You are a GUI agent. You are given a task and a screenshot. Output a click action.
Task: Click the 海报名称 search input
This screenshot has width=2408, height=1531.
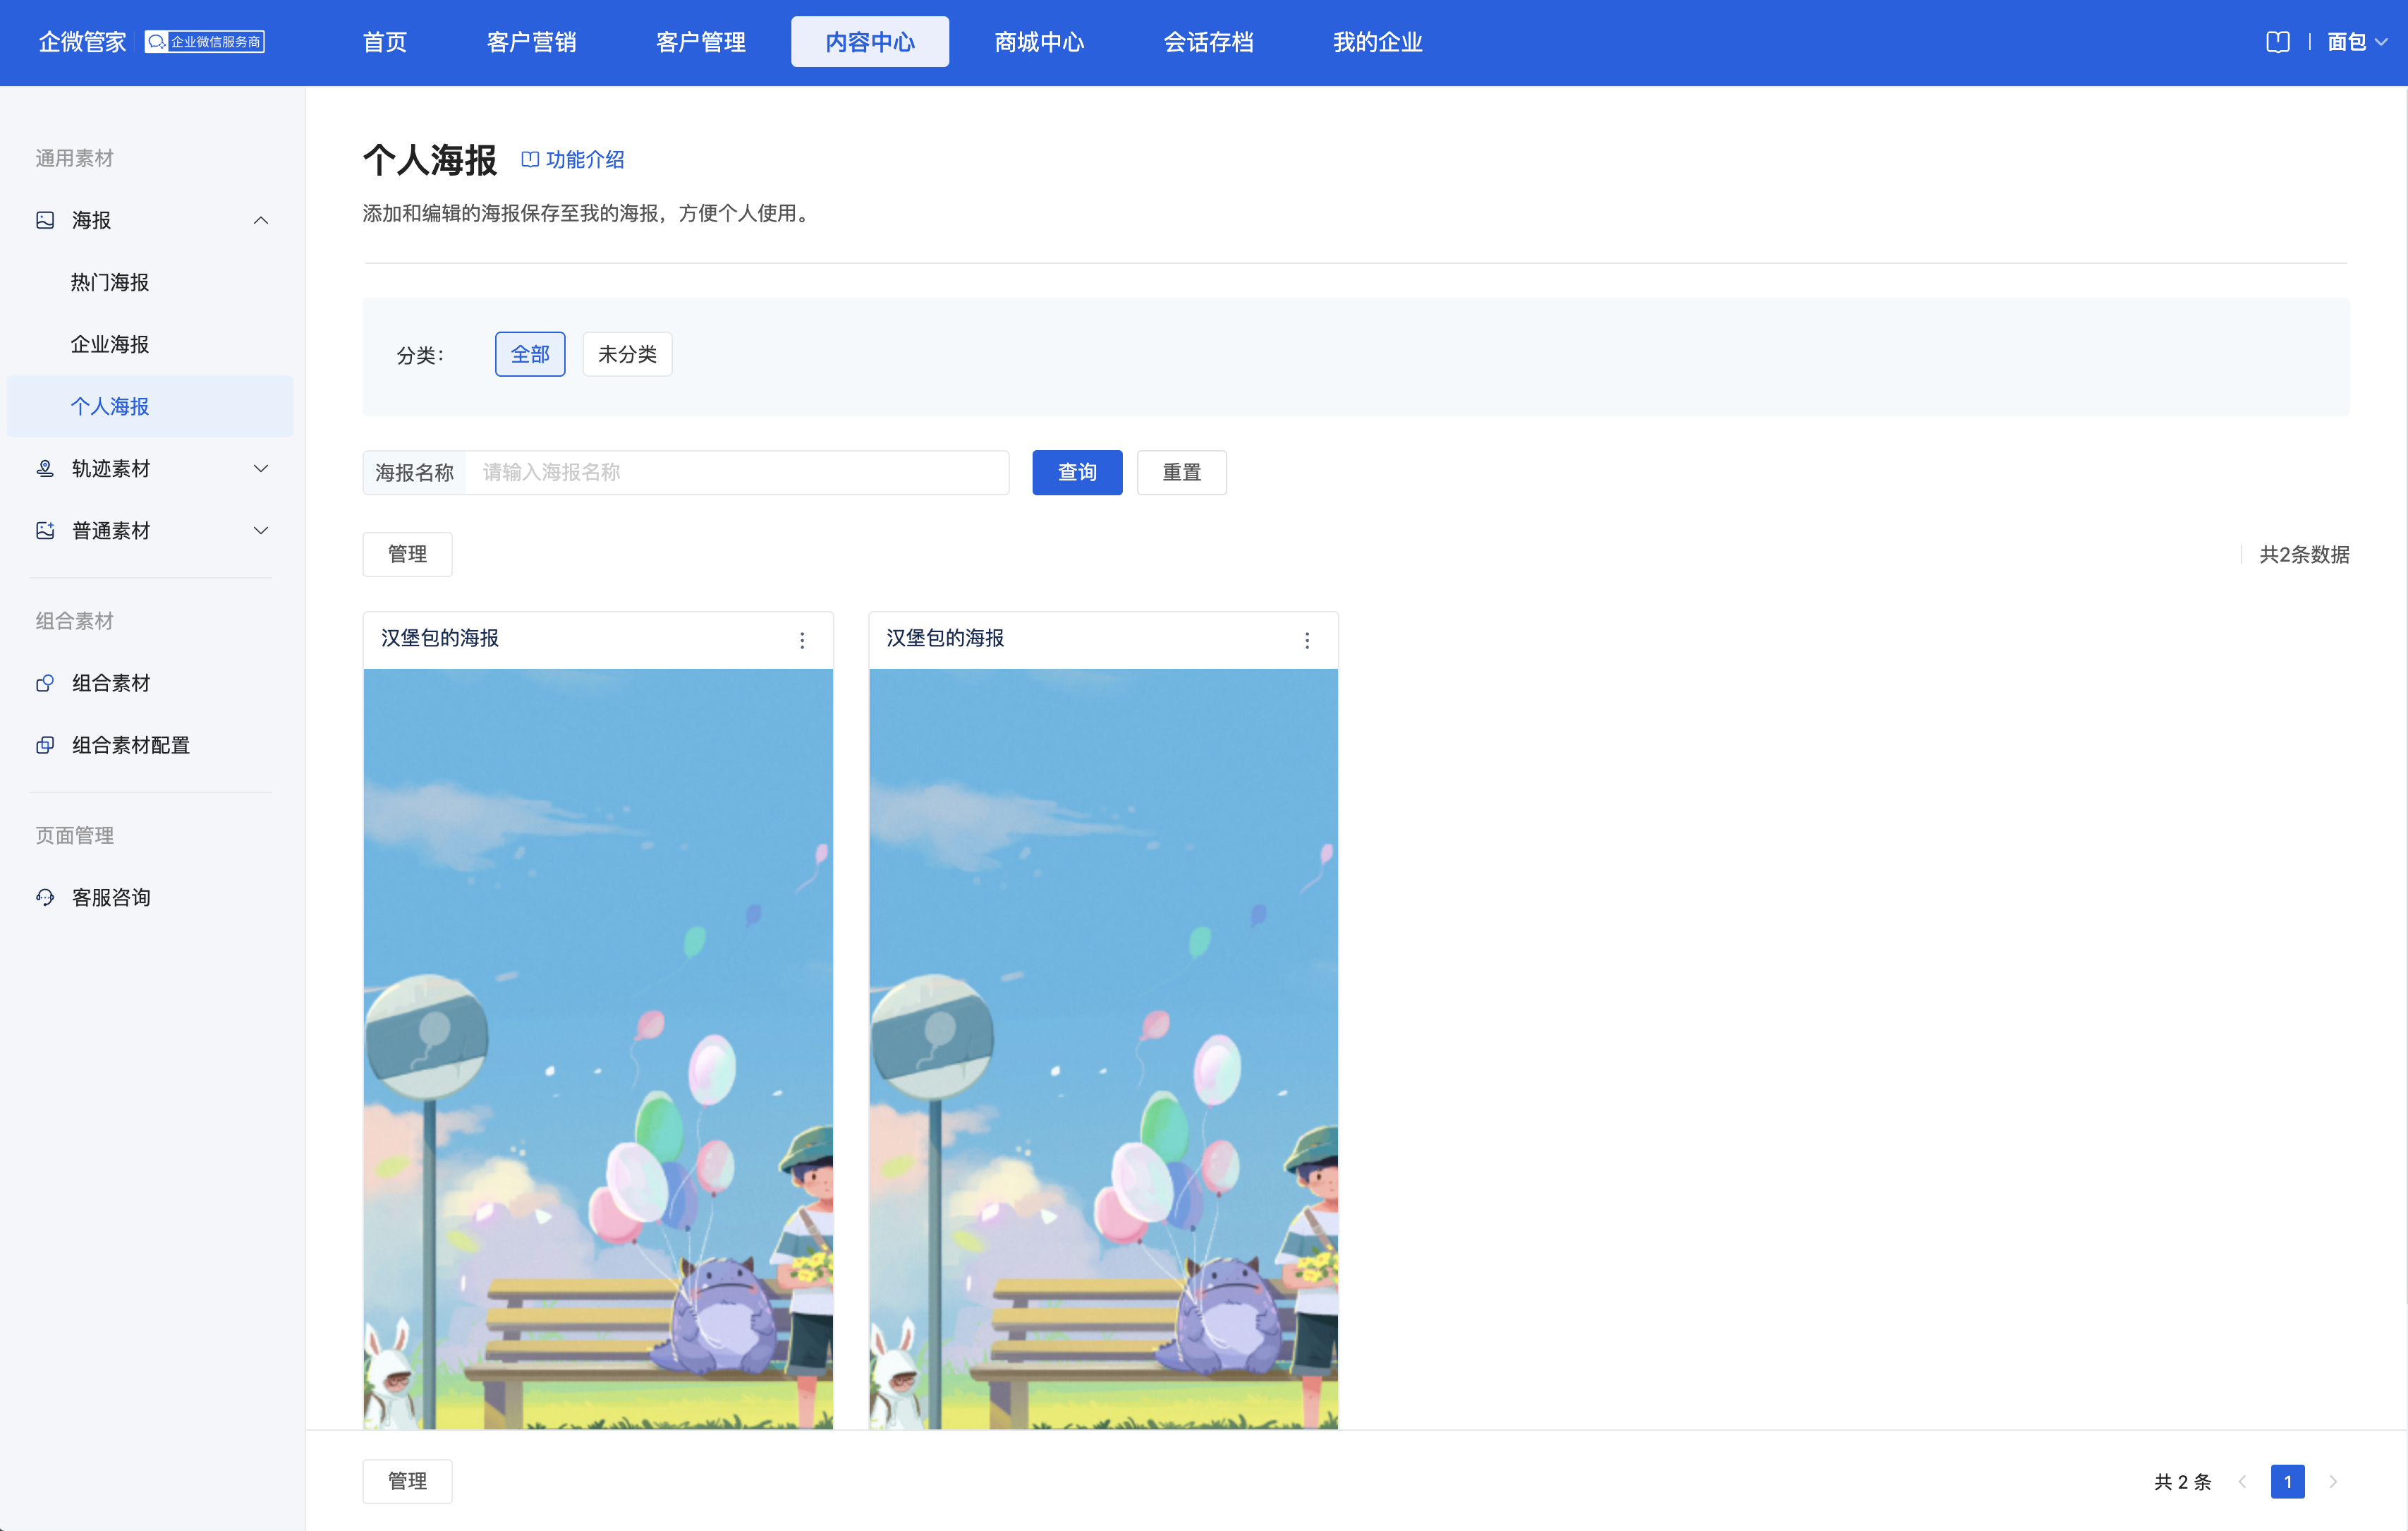click(737, 472)
